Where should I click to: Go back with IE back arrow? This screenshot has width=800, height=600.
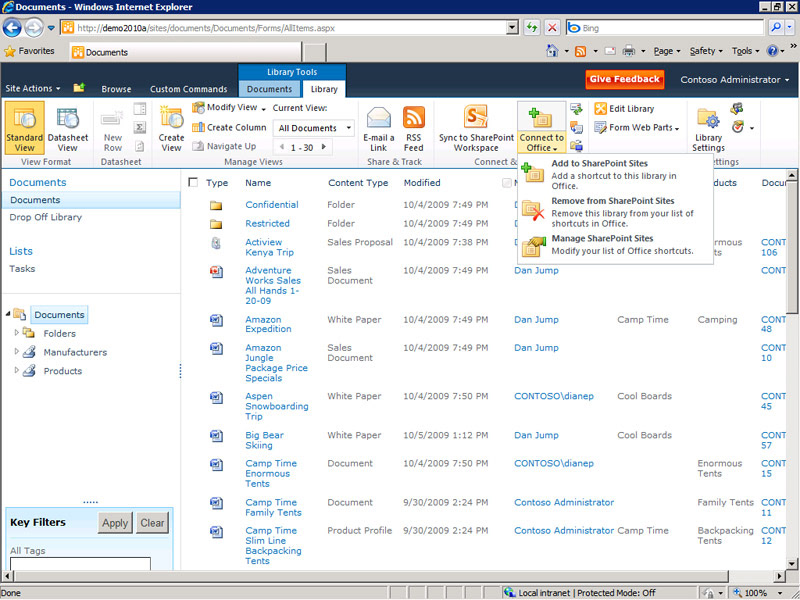[12, 28]
